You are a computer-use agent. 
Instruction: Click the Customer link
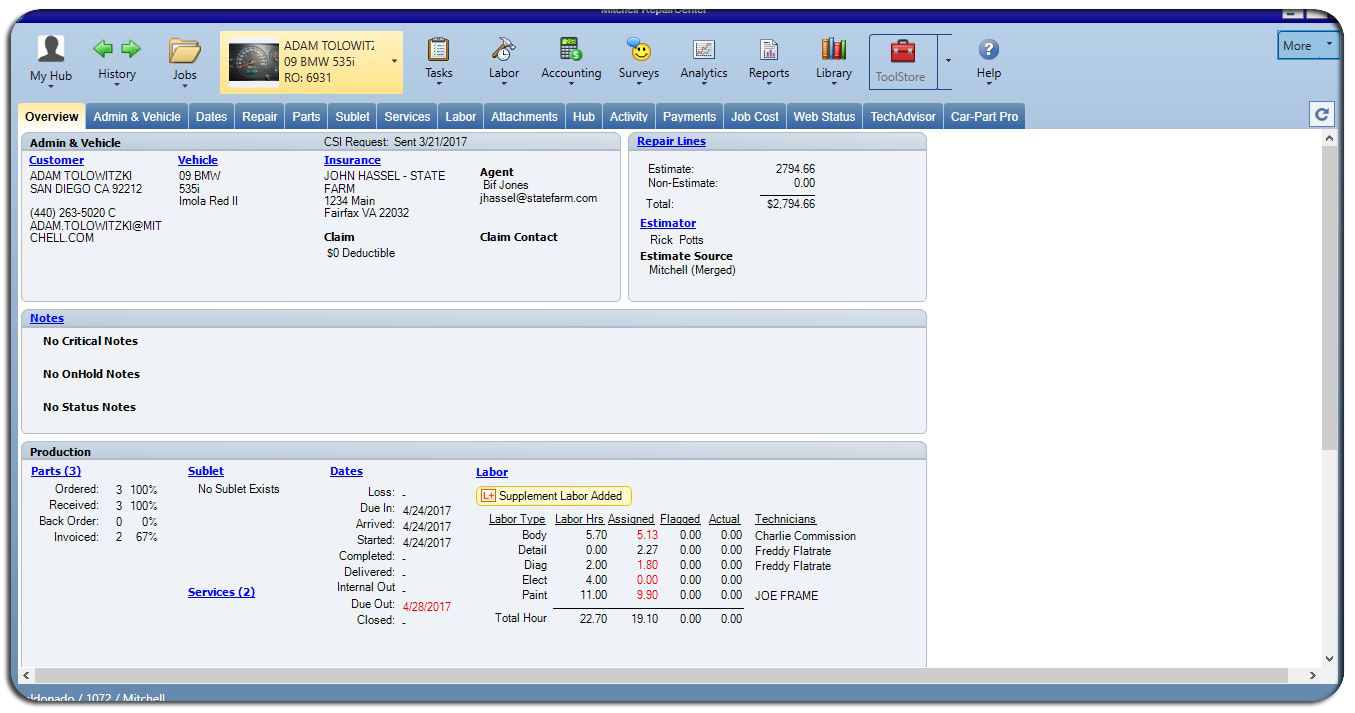56,160
